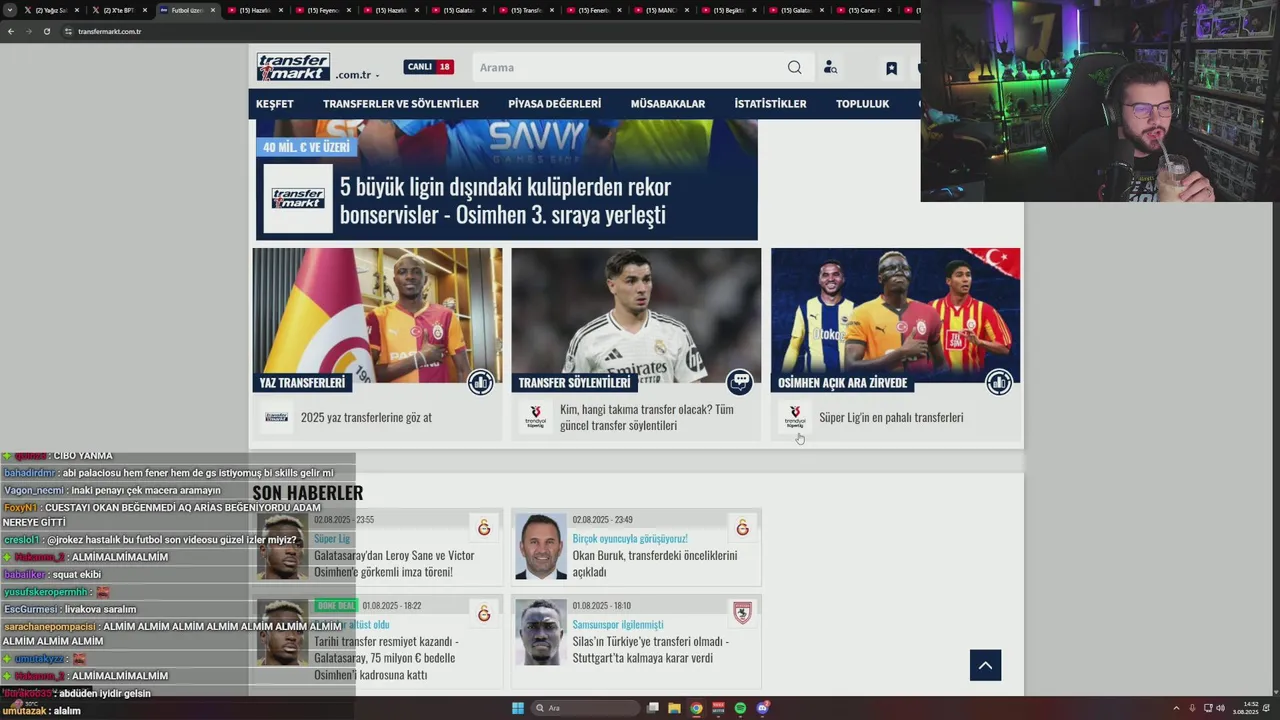The height and width of the screenshot is (720, 1280).
Task: Open the İSTATİSTİKLER menu
Action: point(770,104)
